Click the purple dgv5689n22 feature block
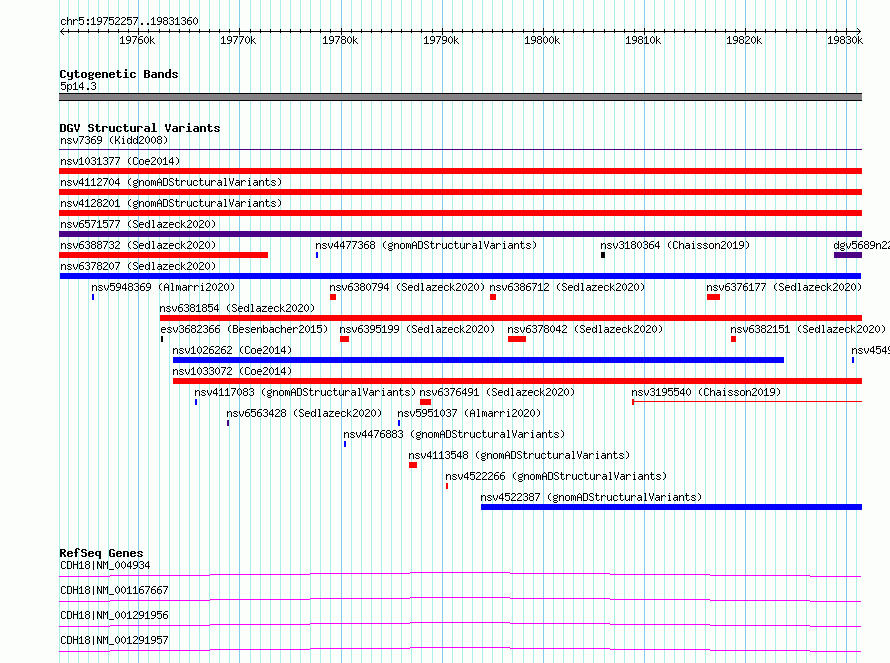This screenshot has width=890, height=663. [x=847, y=255]
